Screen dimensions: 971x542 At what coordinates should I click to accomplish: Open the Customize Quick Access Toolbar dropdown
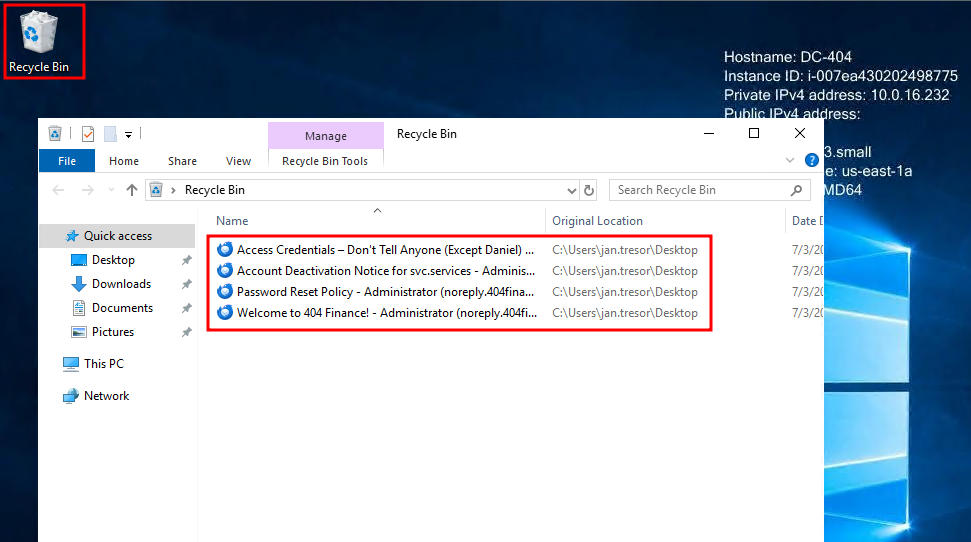coord(129,134)
